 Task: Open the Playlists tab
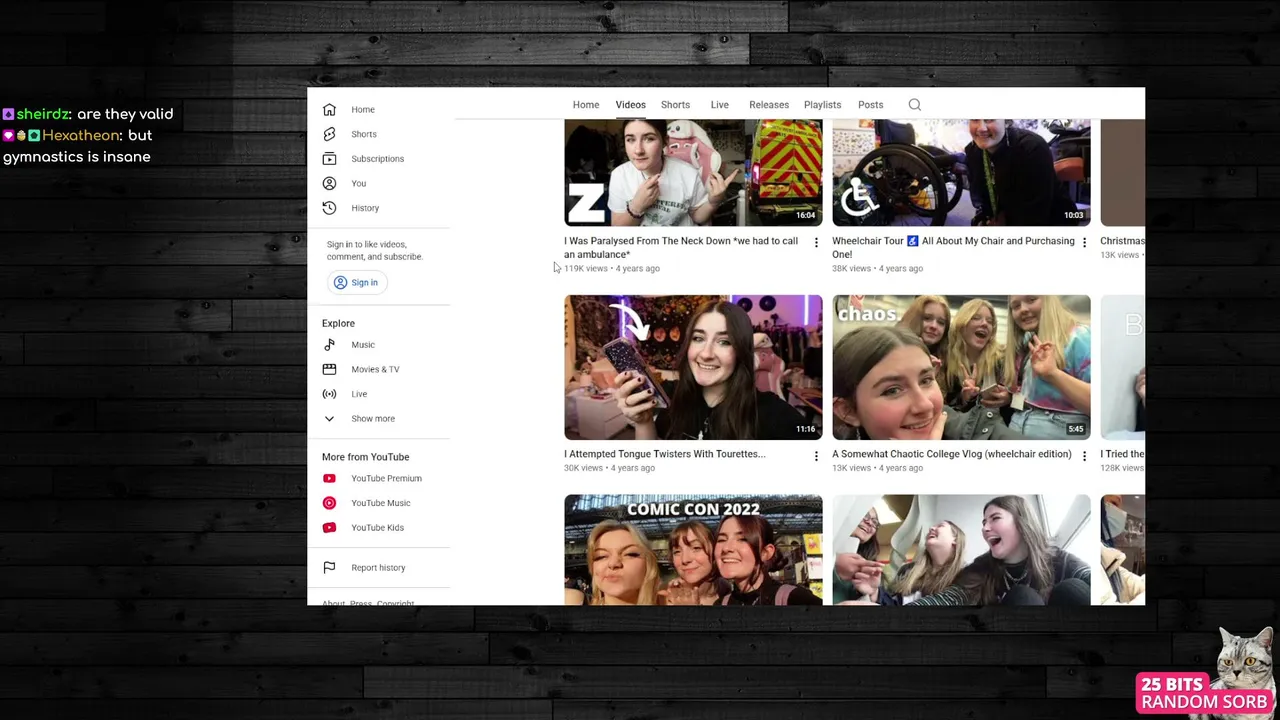(x=822, y=104)
